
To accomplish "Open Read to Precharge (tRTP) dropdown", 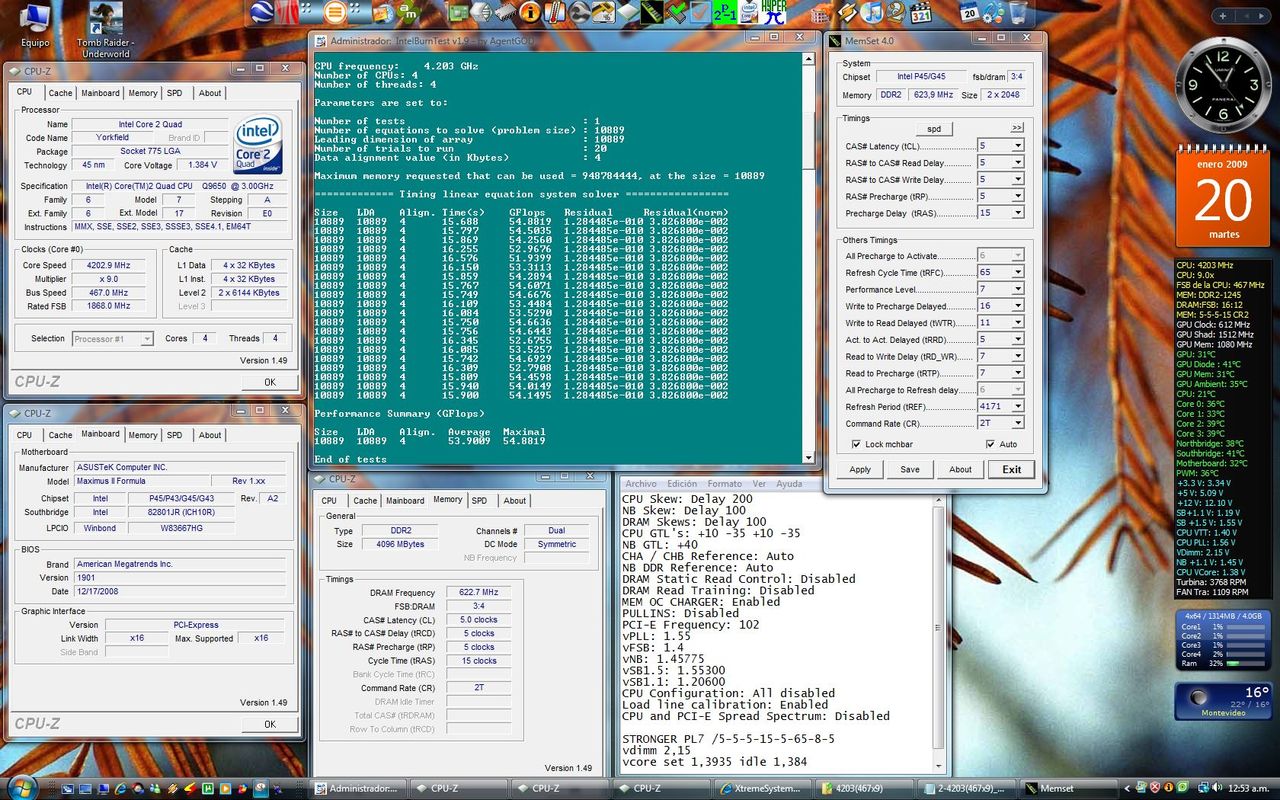I will coord(1001,373).
